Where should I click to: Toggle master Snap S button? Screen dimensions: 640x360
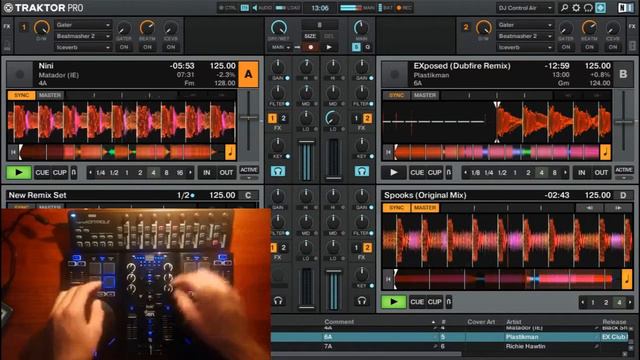point(356,47)
